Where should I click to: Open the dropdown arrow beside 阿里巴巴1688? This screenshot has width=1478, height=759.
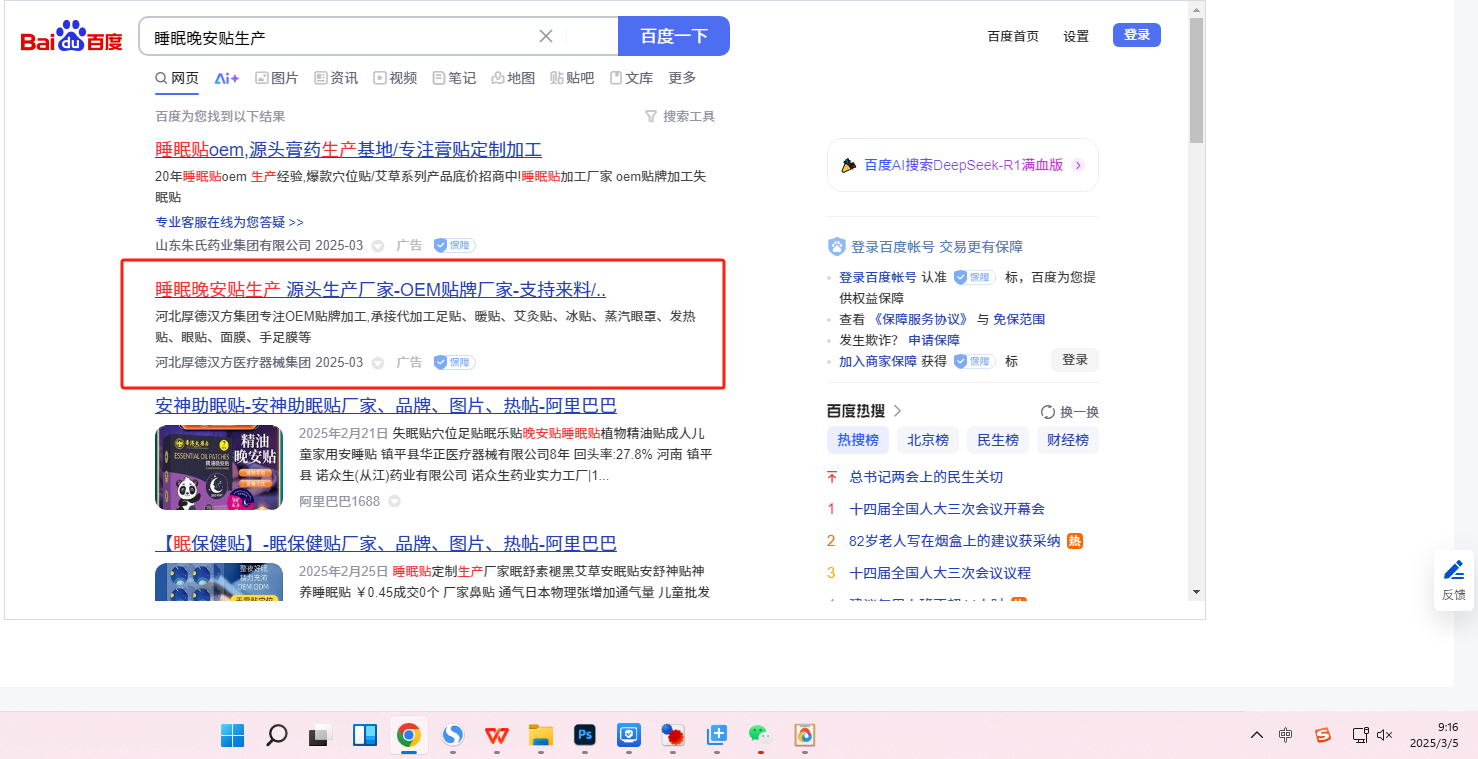395,501
